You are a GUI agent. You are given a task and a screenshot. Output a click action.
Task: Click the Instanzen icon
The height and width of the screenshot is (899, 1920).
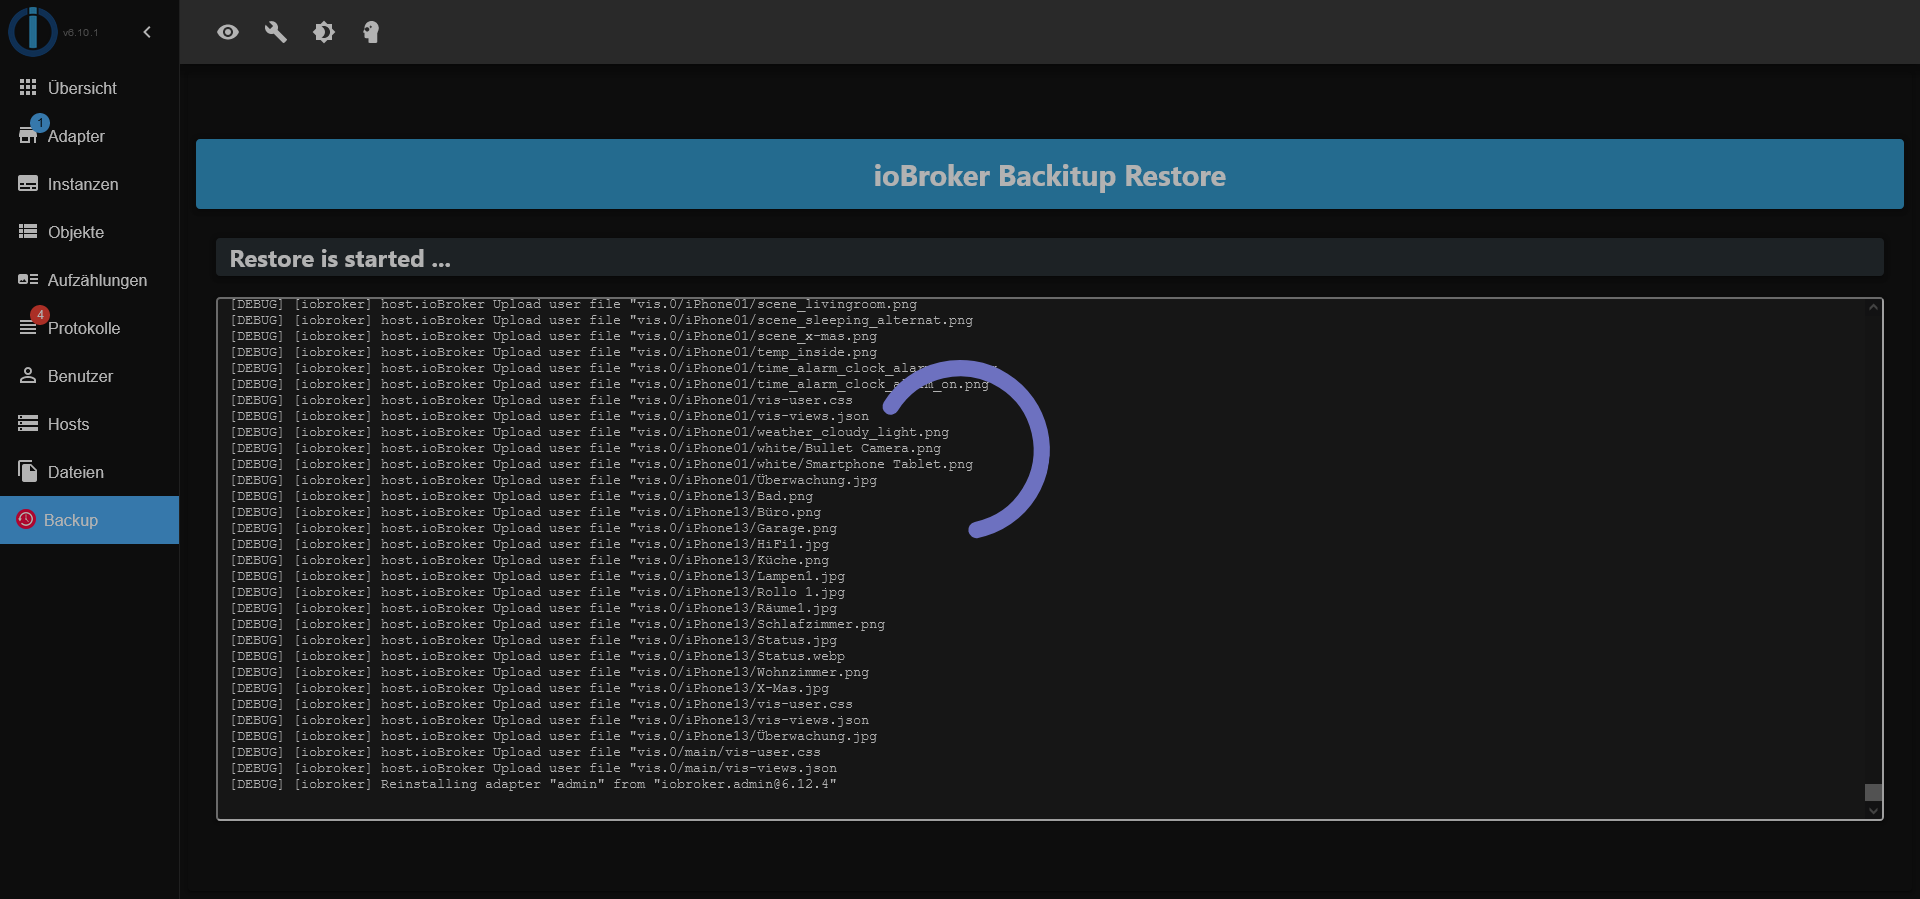point(28,184)
